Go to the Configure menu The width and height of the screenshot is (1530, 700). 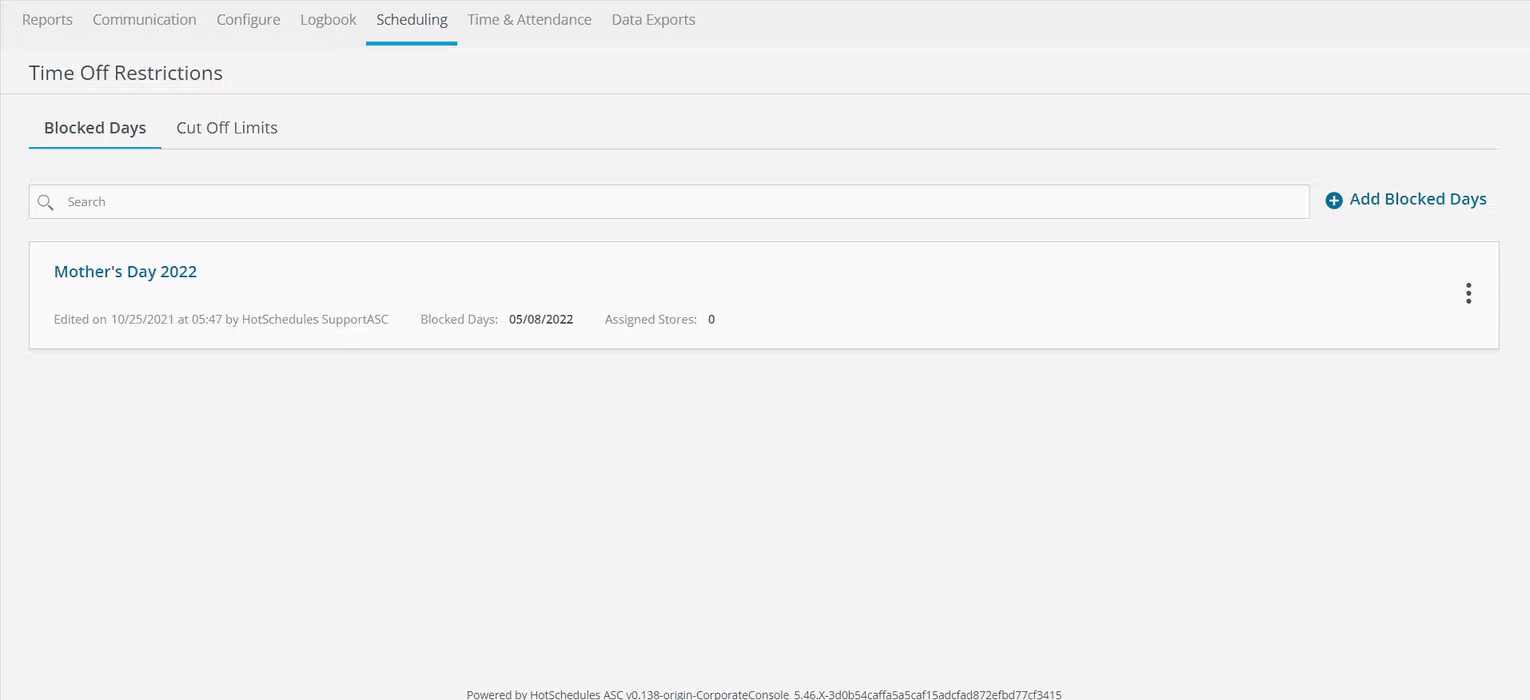(248, 20)
